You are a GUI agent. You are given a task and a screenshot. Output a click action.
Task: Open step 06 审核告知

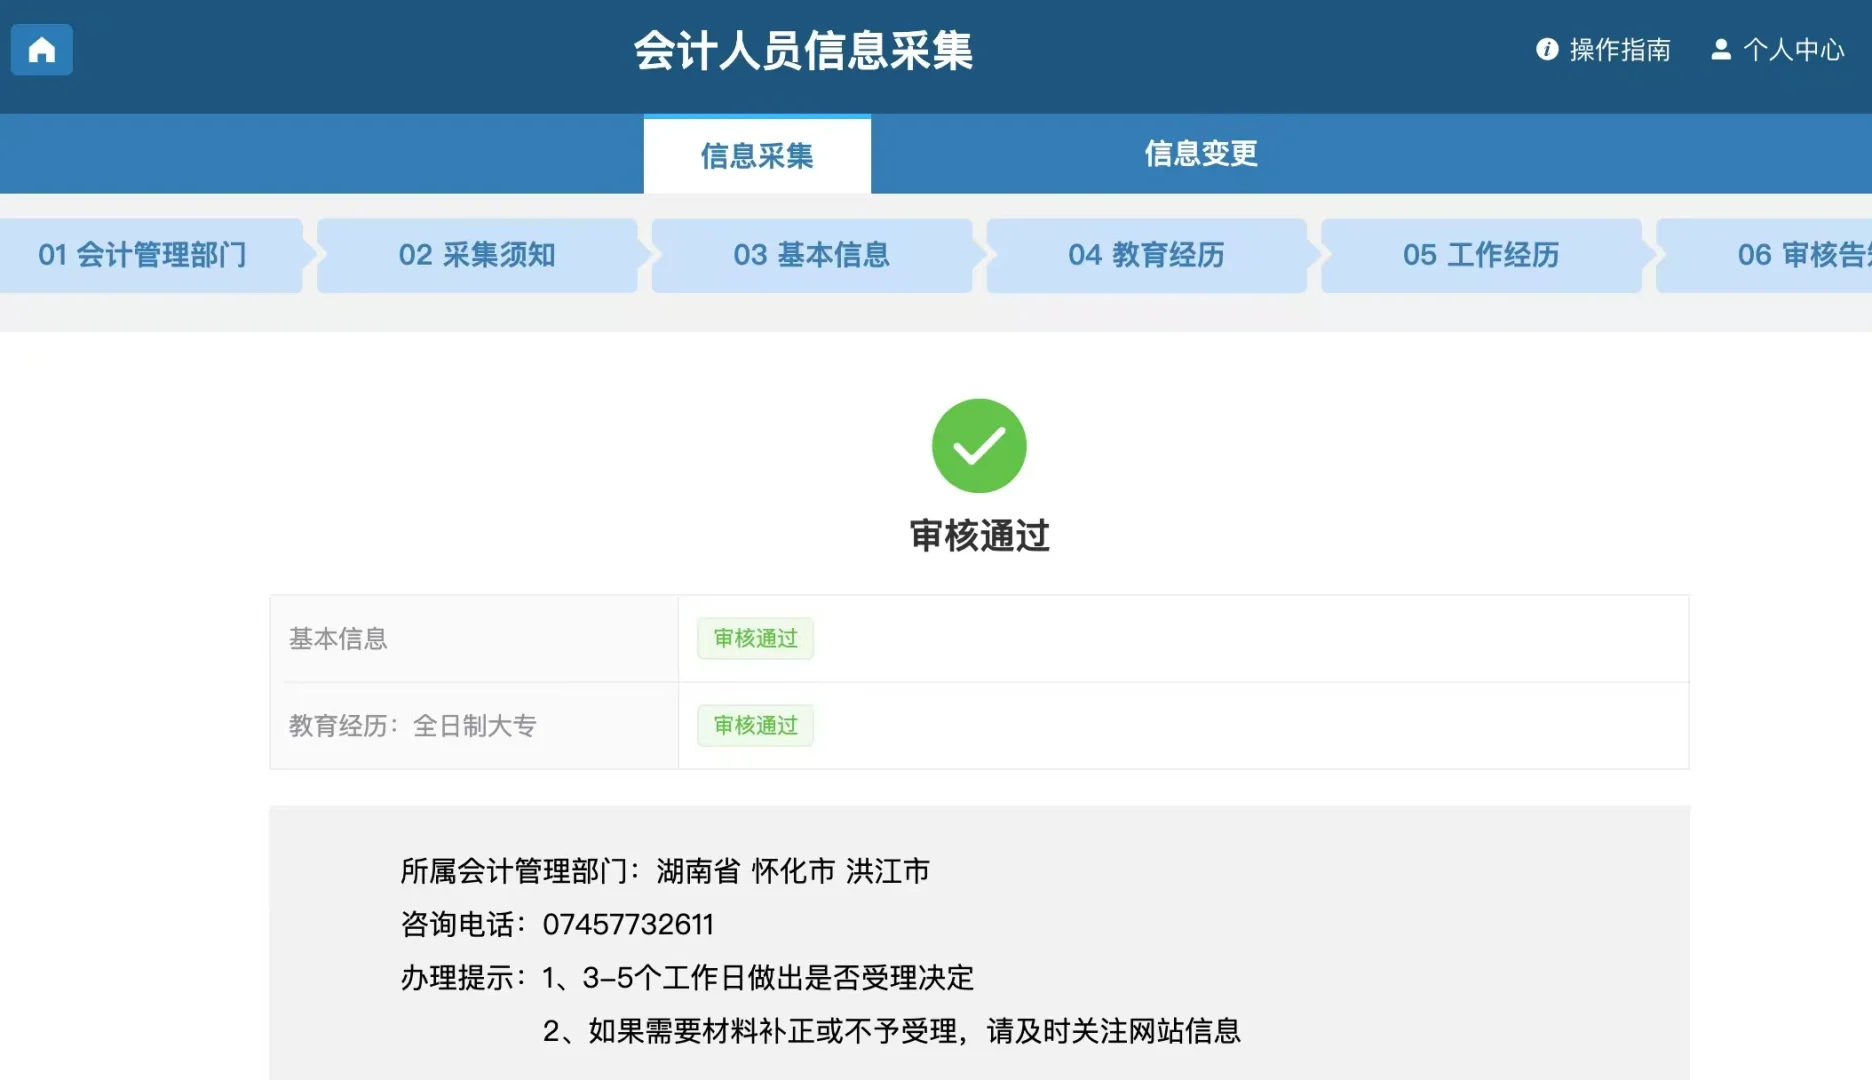[1800, 255]
